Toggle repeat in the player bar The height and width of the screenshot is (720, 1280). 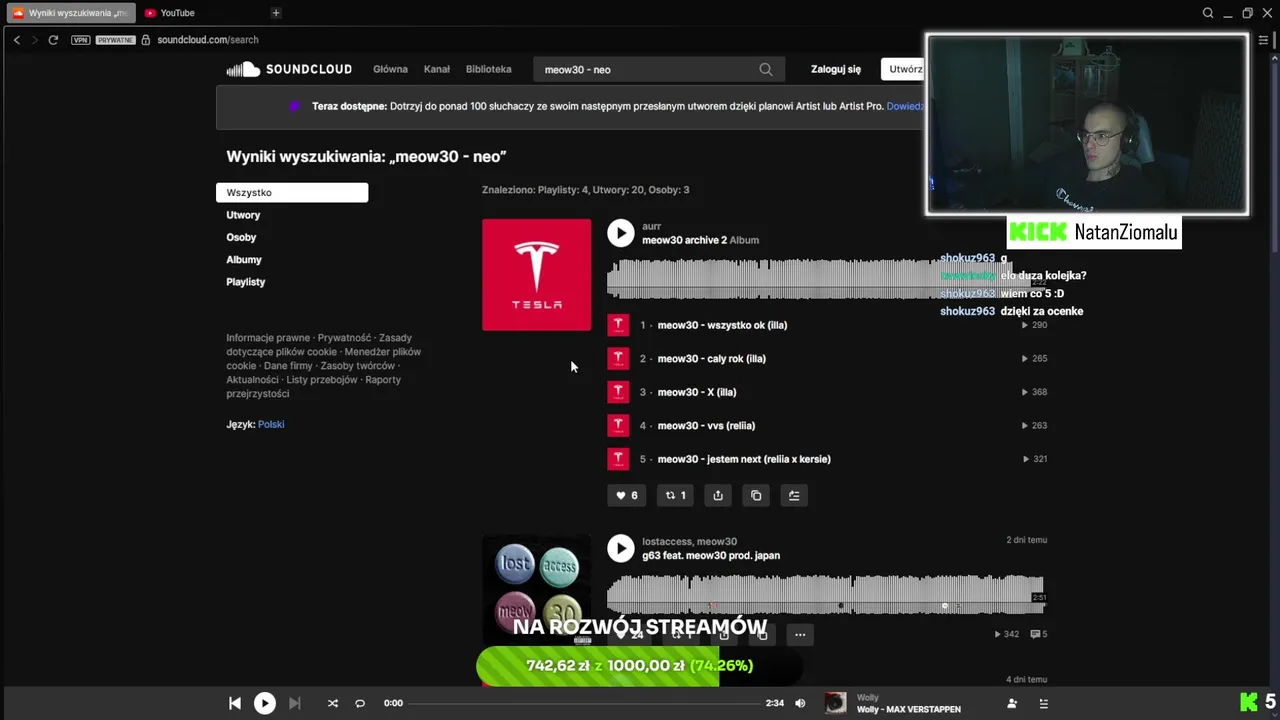(x=360, y=703)
